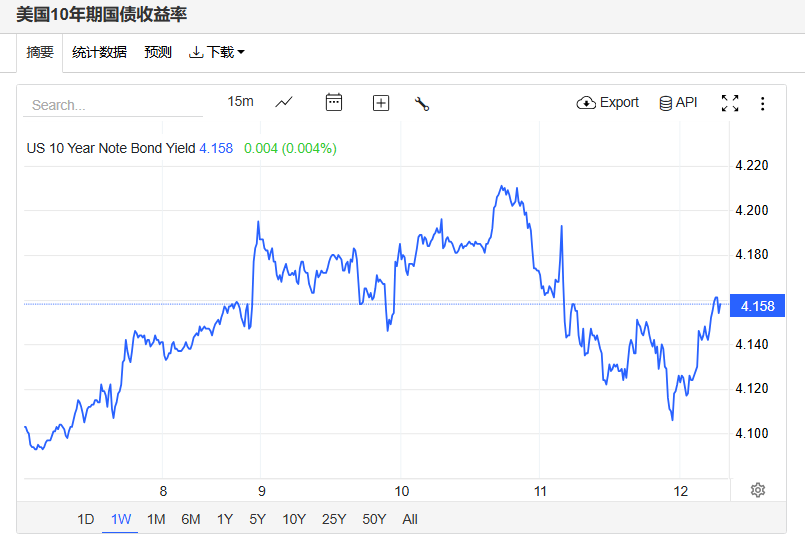Open the 15m interval selector
The height and width of the screenshot is (544, 805).
pyautogui.click(x=240, y=102)
